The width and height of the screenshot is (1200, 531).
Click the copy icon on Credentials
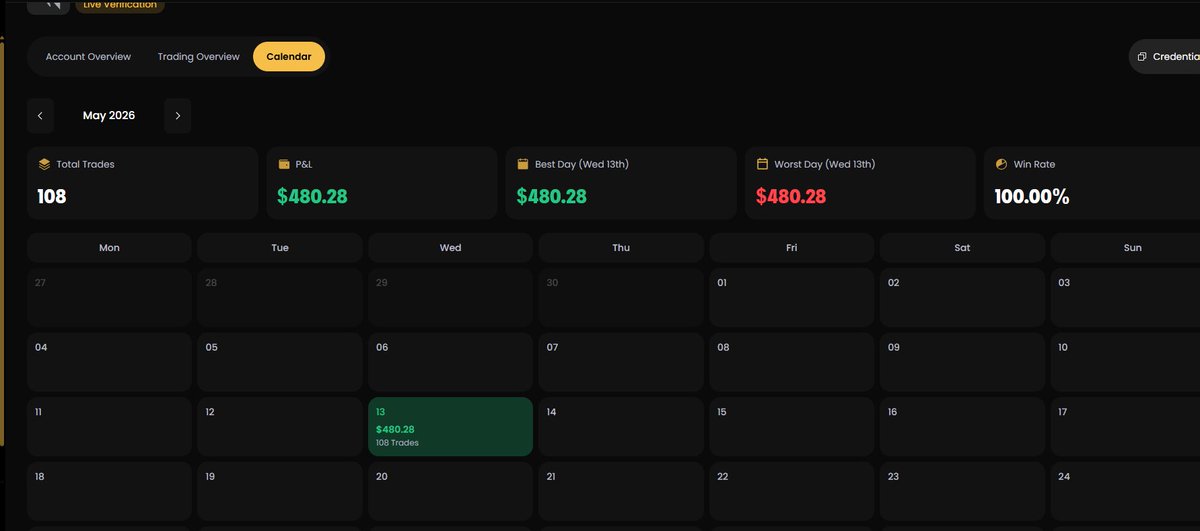[1142, 57]
